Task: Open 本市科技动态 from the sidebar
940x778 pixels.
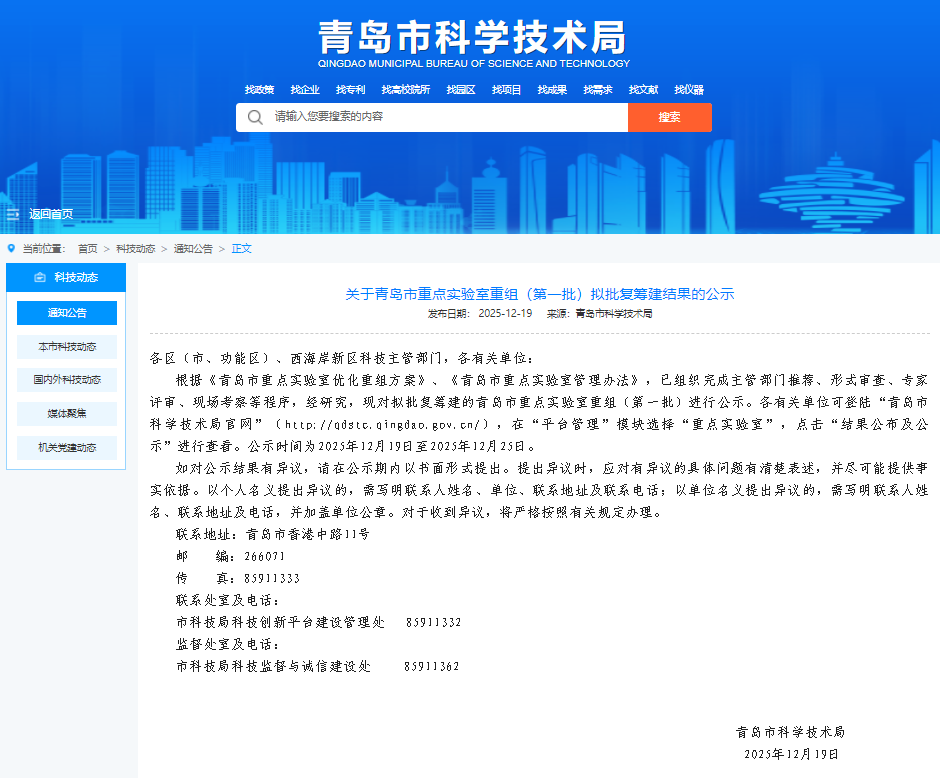Action: [x=66, y=346]
